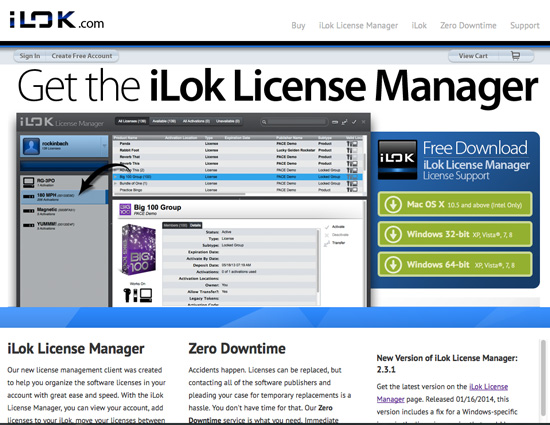
Task: Go to Zero Downtime nav item
Action: click(468, 26)
